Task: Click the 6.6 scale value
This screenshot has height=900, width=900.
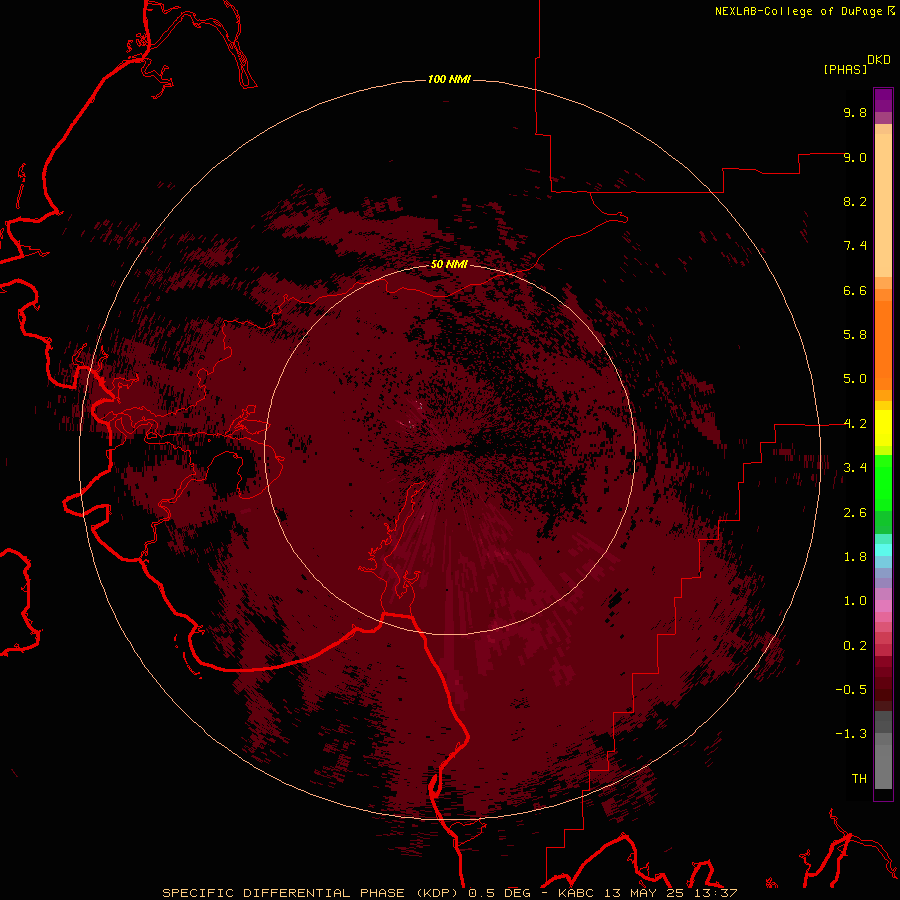Action: click(x=855, y=290)
